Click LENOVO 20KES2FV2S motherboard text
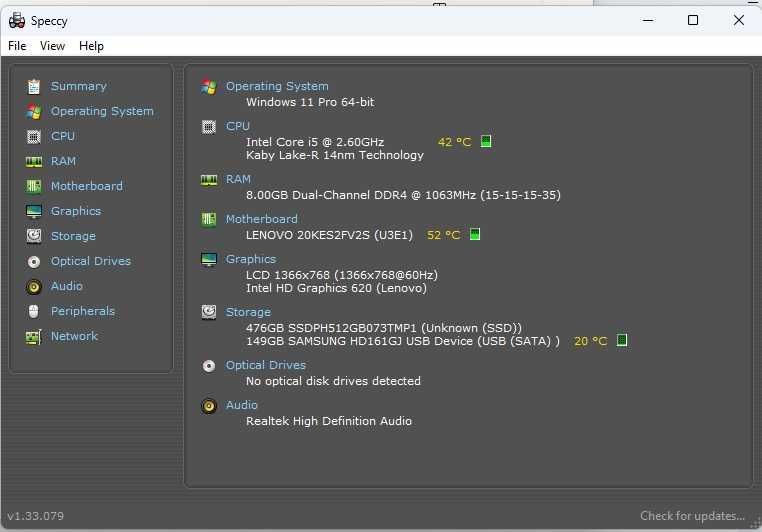The height and width of the screenshot is (532, 762). [x=329, y=235]
